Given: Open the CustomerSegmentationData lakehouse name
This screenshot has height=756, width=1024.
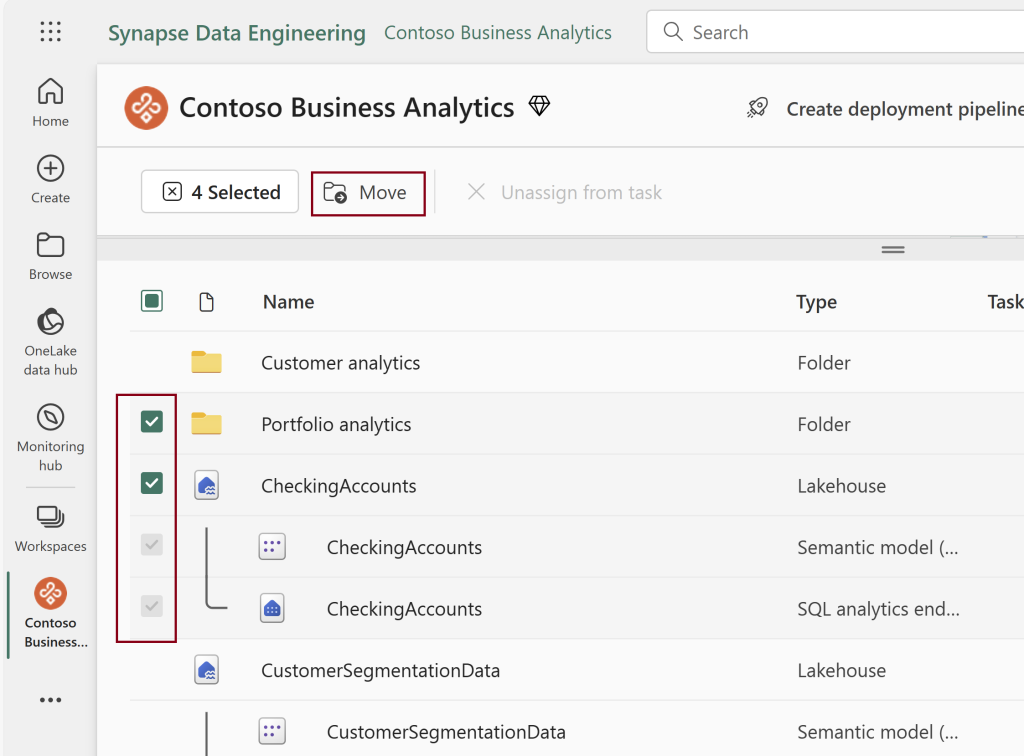Looking at the screenshot, I should [381, 670].
